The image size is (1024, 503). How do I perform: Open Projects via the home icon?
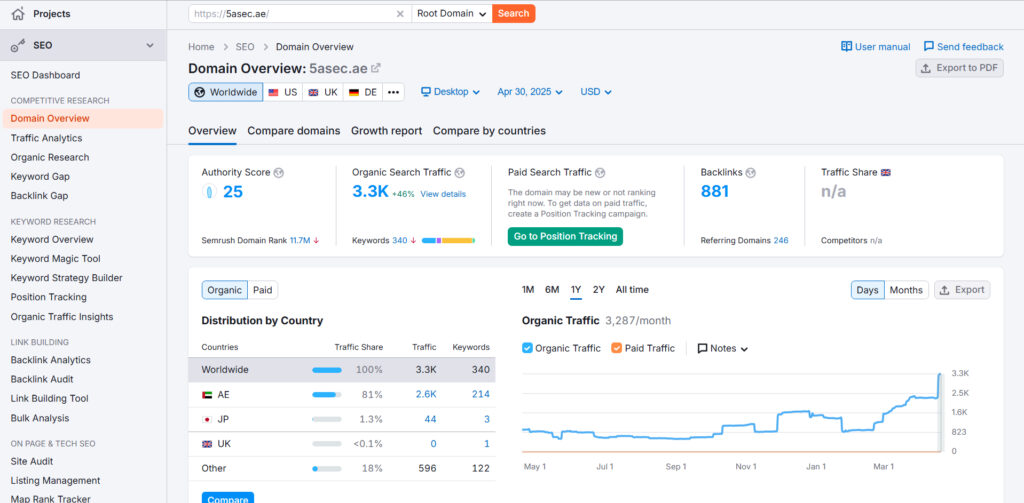tap(18, 13)
